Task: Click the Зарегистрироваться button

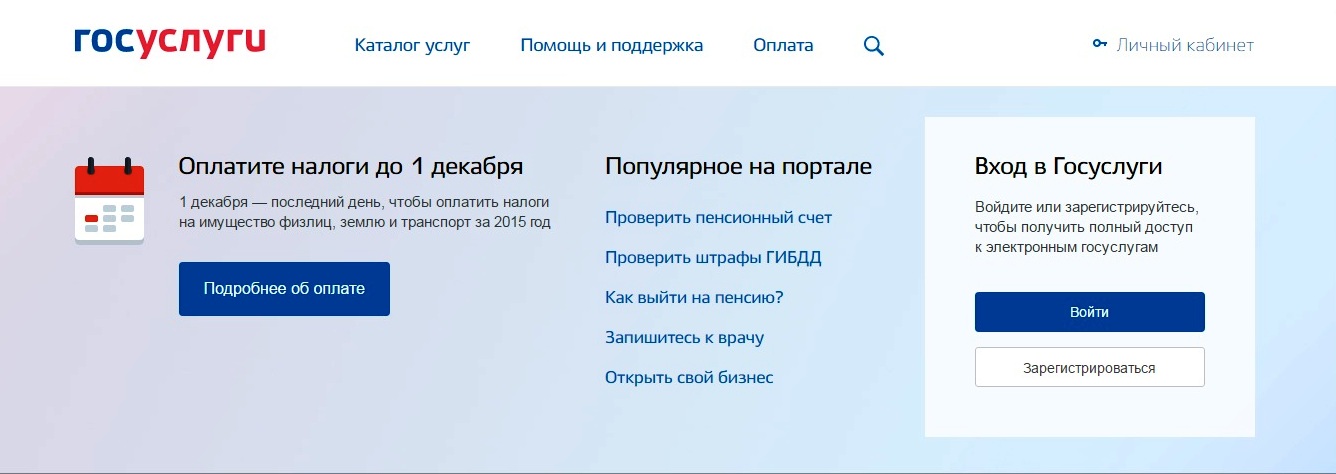Action: point(1090,367)
